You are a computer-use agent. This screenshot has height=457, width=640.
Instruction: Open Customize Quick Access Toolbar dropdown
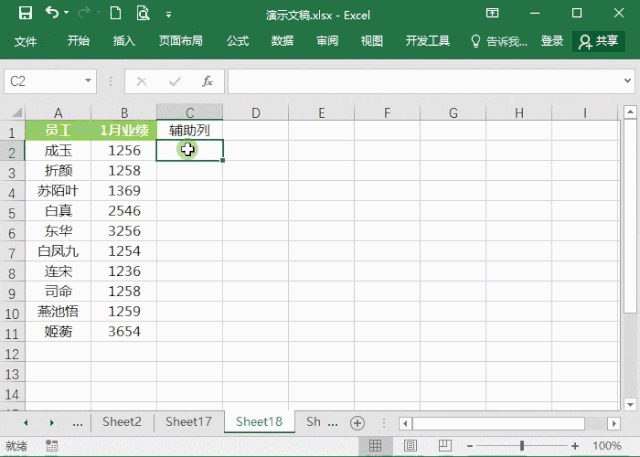(x=168, y=15)
